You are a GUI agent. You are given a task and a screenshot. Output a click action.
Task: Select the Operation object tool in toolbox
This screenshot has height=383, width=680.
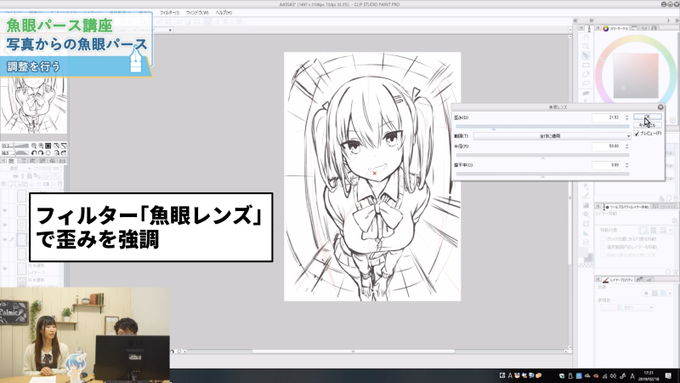pos(586,56)
